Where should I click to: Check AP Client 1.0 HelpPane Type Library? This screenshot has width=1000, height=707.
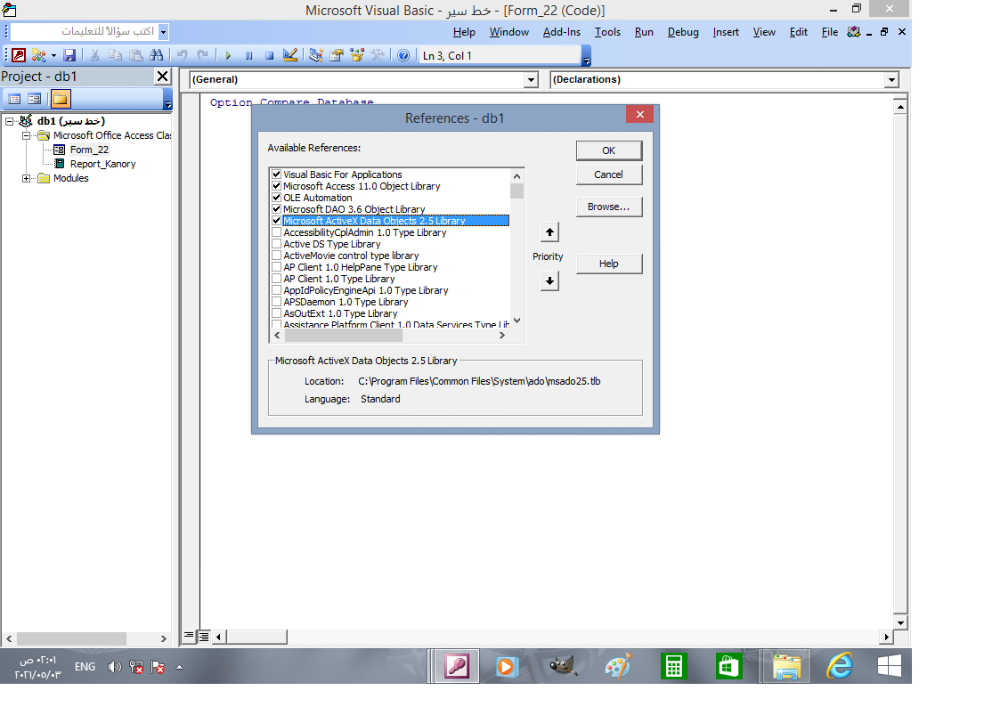(x=276, y=266)
